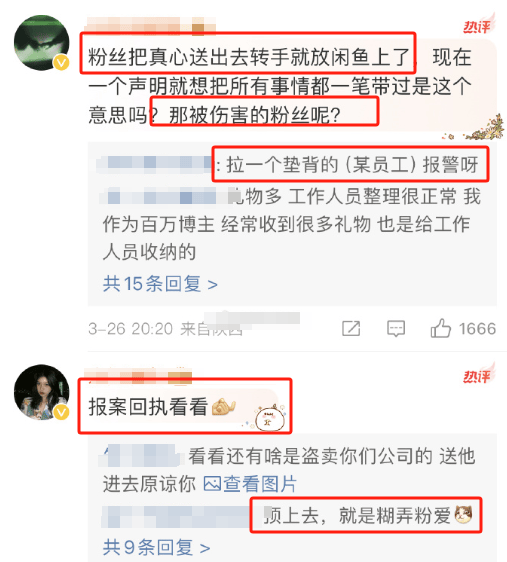
Task: Click the first commenter's green avatar
Action: (x=41, y=43)
